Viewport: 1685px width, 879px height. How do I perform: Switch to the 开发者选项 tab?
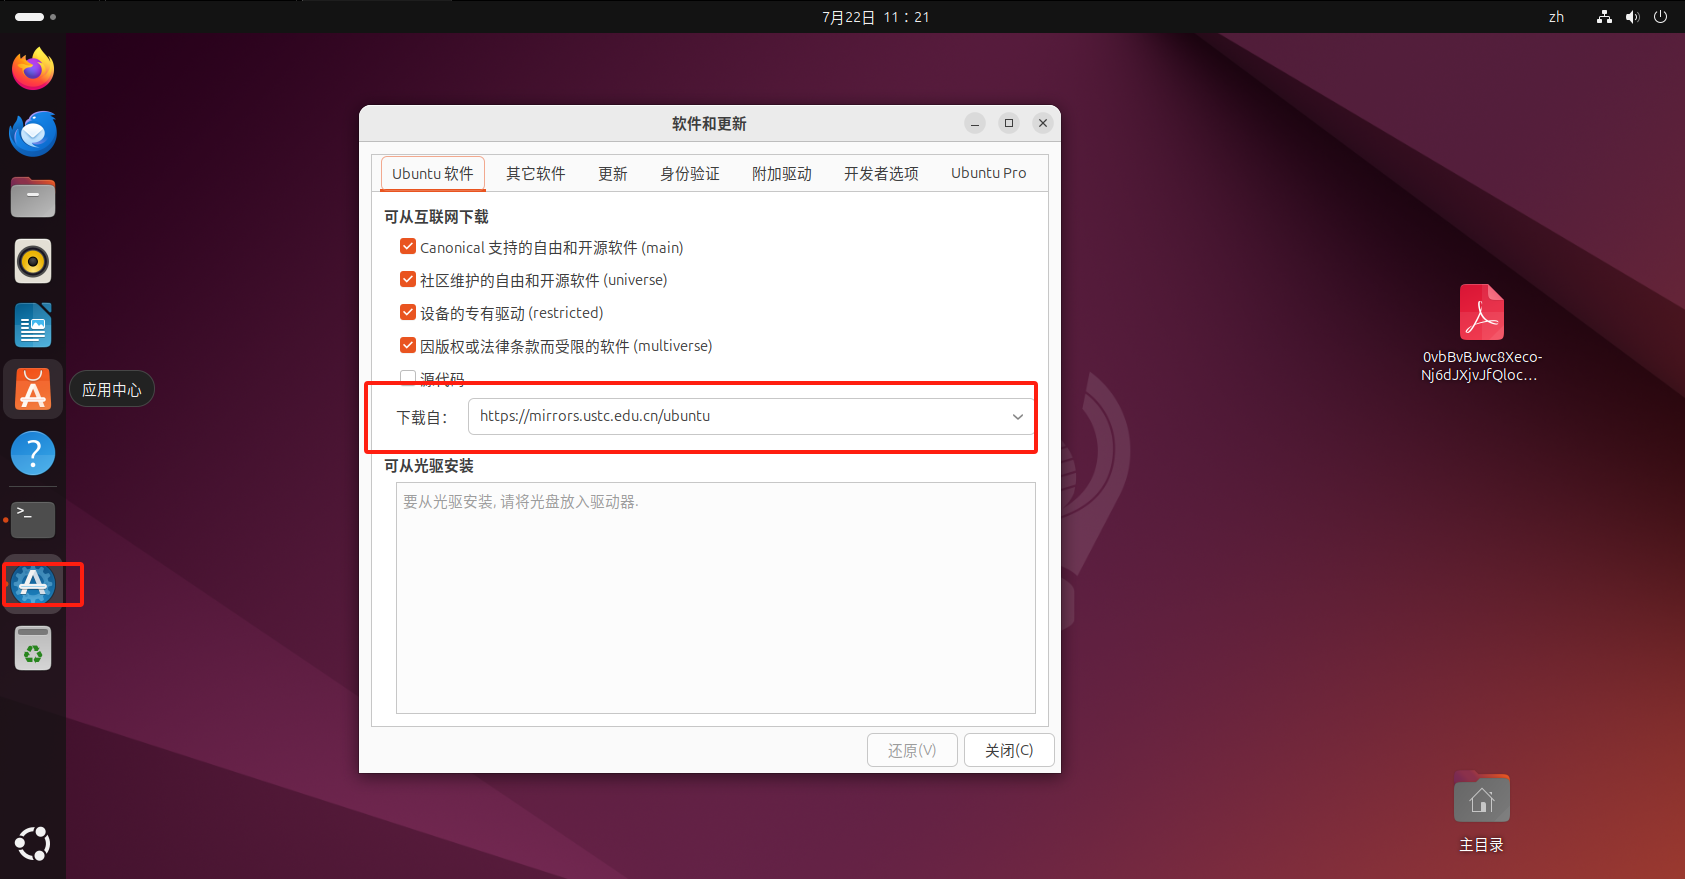click(x=881, y=173)
